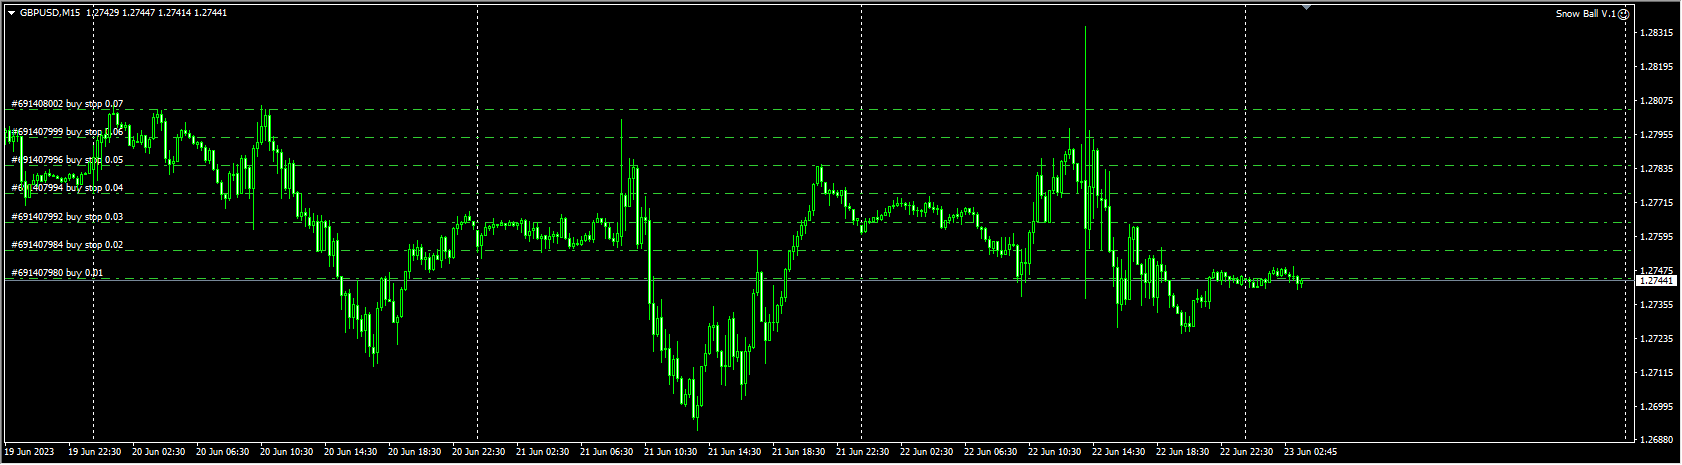Click the 1.27835 price scale value
This screenshot has height=465, width=1682.
pos(1657,169)
